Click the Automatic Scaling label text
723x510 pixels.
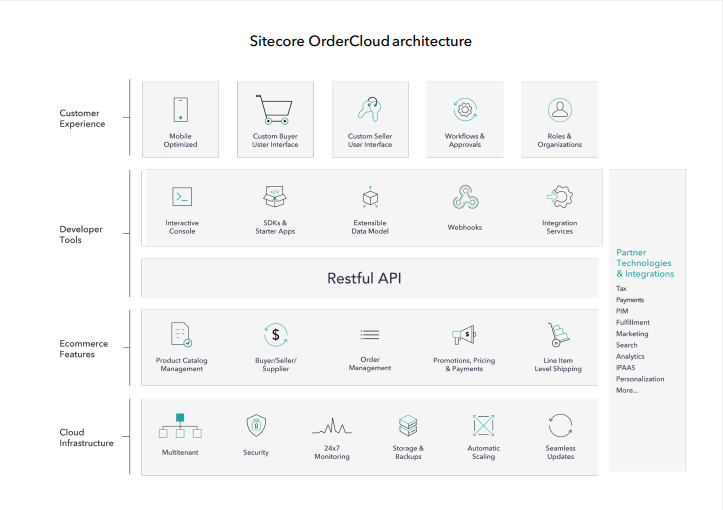[484, 452]
